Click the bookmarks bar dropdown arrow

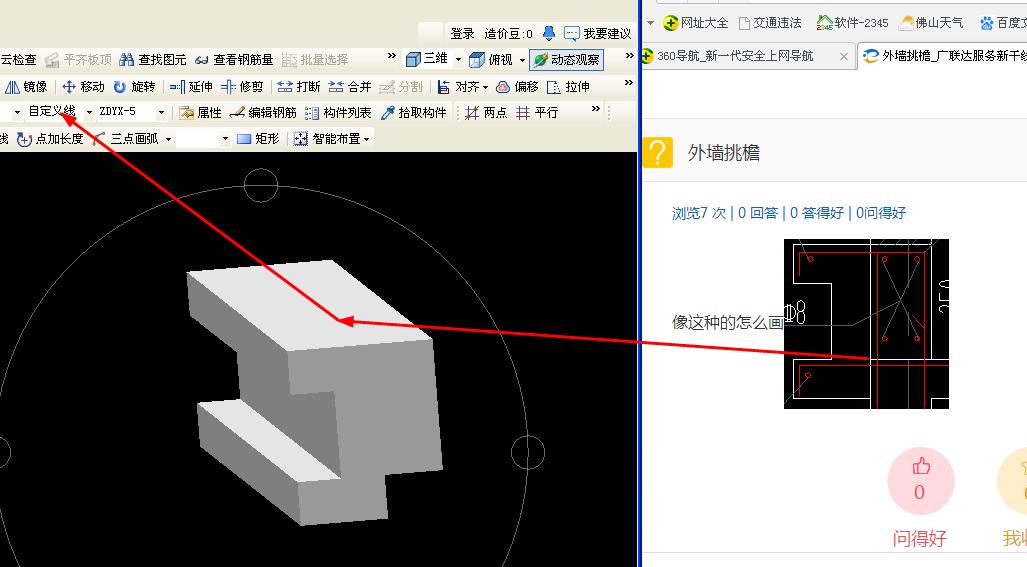click(x=650, y=23)
